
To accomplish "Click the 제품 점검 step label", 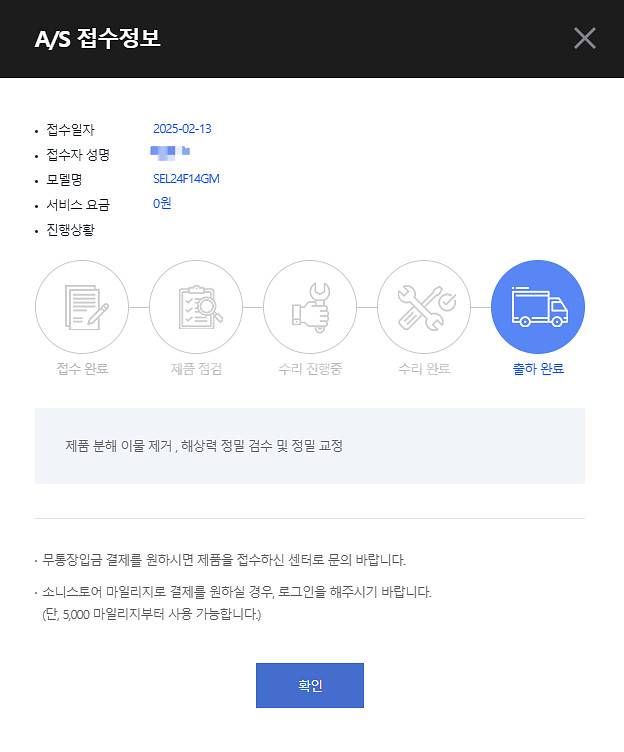I will (196, 369).
